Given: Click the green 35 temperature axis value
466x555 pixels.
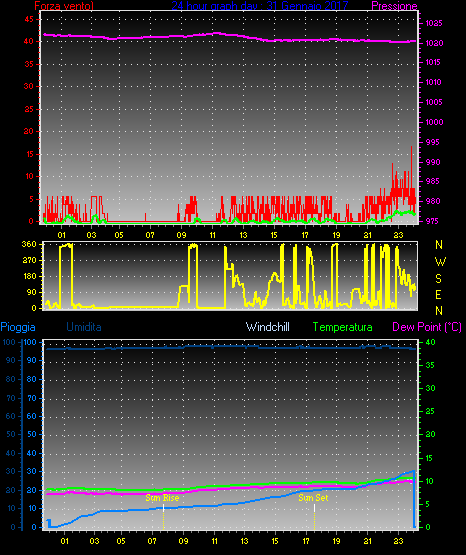Looking at the screenshot, I should pos(430,365).
